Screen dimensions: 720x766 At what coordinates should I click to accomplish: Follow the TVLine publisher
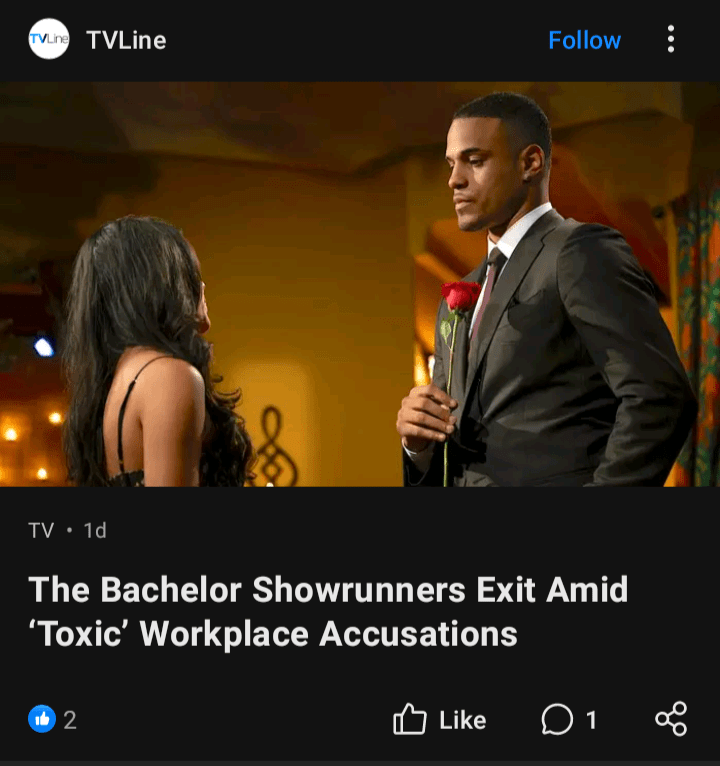coord(584,40)
